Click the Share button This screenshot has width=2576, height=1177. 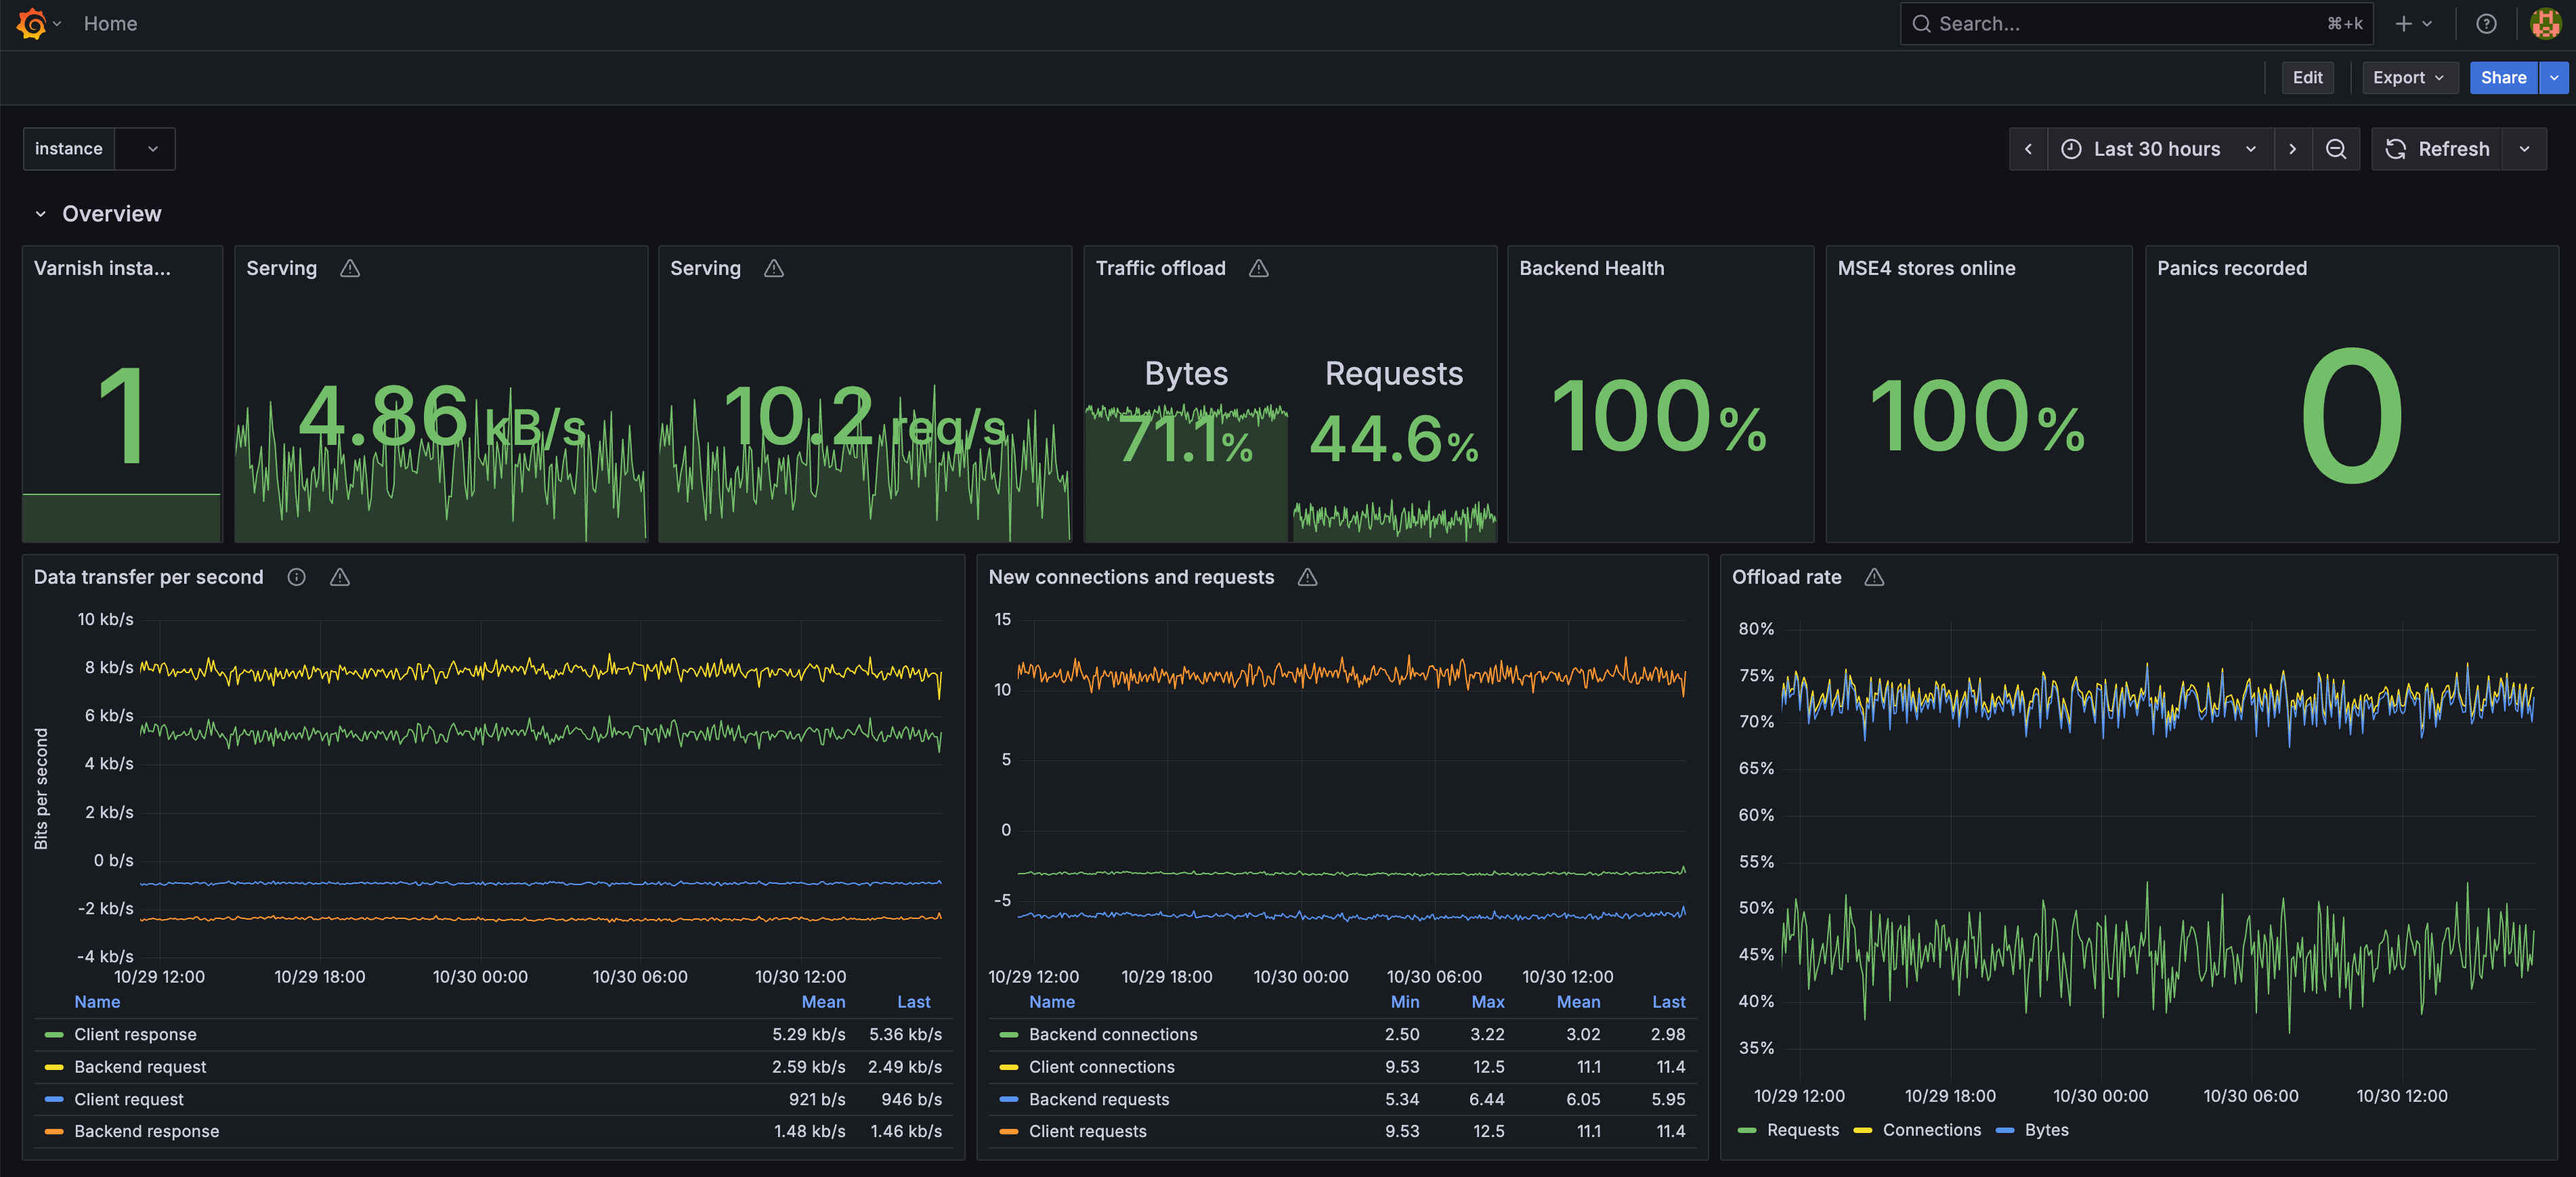[x=2503, y=77]
